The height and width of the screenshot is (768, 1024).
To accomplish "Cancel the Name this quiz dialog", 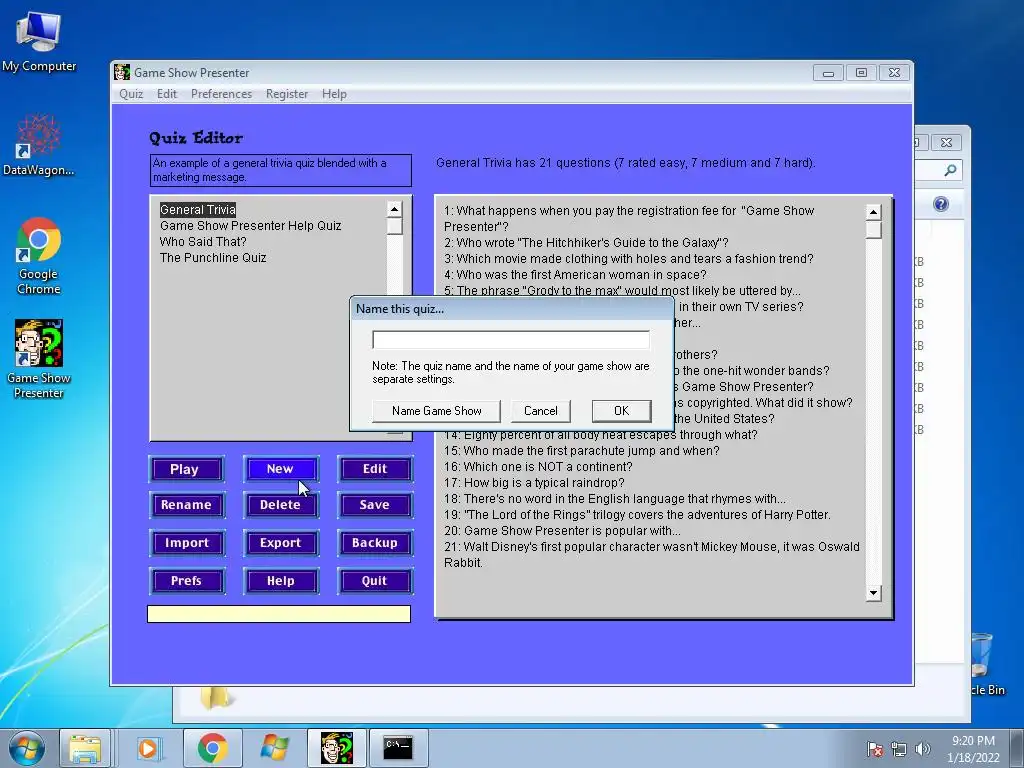I will tap(541, 411).
